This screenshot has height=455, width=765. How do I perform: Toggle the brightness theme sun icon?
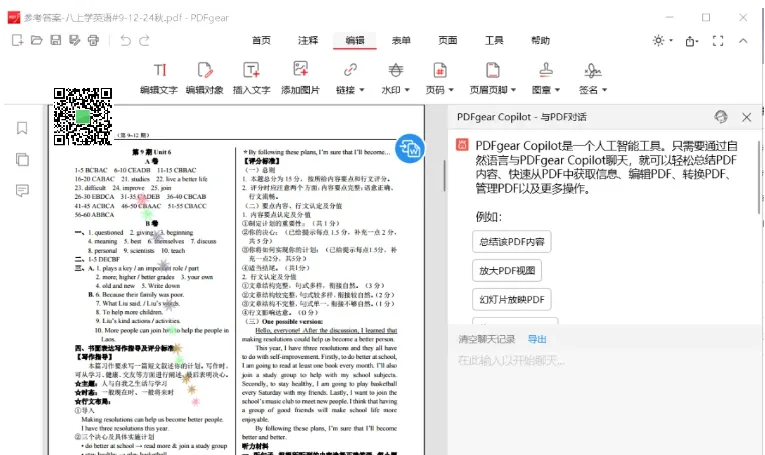click(x=659, y=40)
